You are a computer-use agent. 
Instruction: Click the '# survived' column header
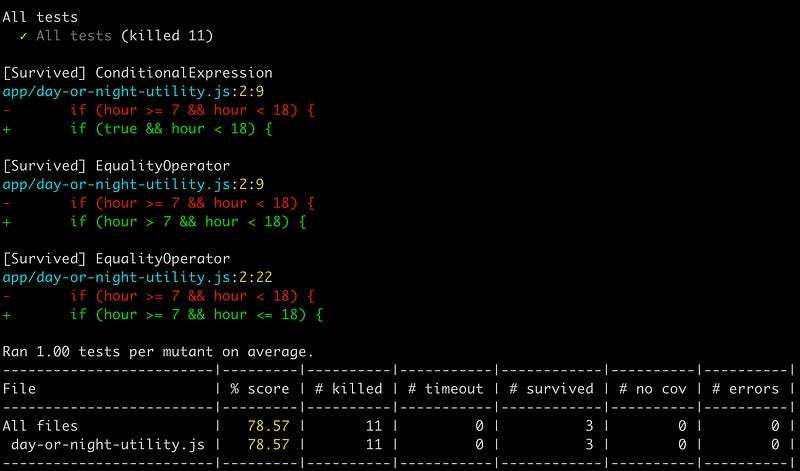coord(552,389)
